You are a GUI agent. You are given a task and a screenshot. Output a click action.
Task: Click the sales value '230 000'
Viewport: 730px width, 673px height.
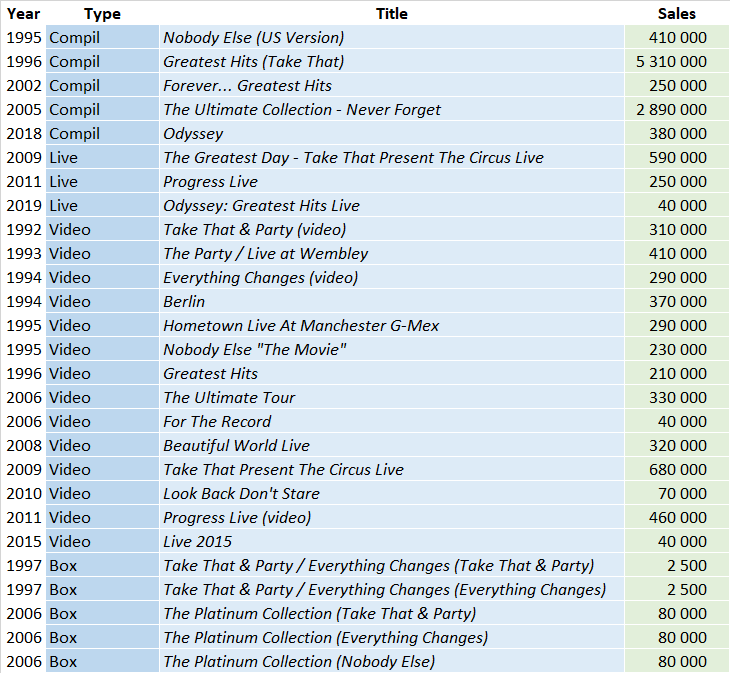tap(678, 350)
